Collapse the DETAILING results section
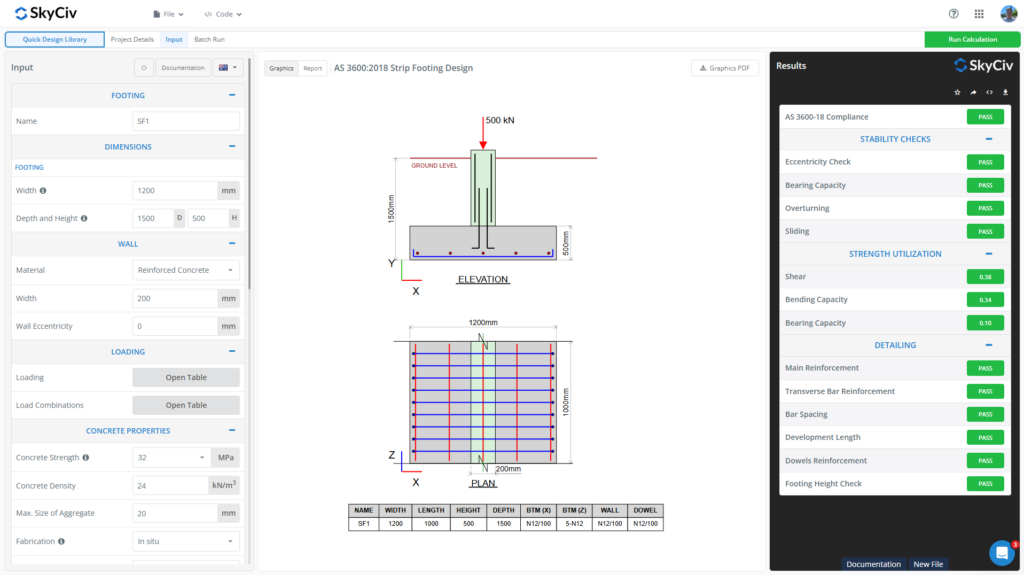 (x=989, y=345)
